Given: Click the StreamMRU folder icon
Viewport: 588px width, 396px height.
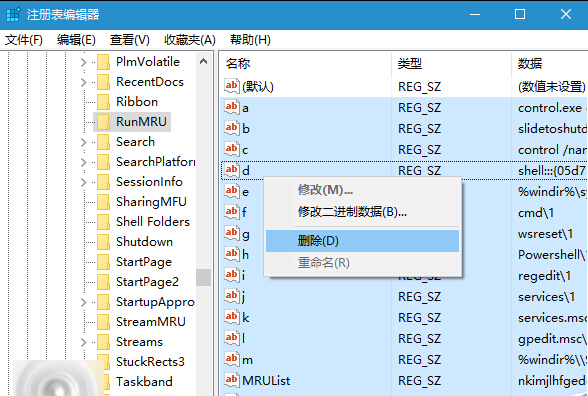Looking at the screenshot, I should tap(103, 322).
